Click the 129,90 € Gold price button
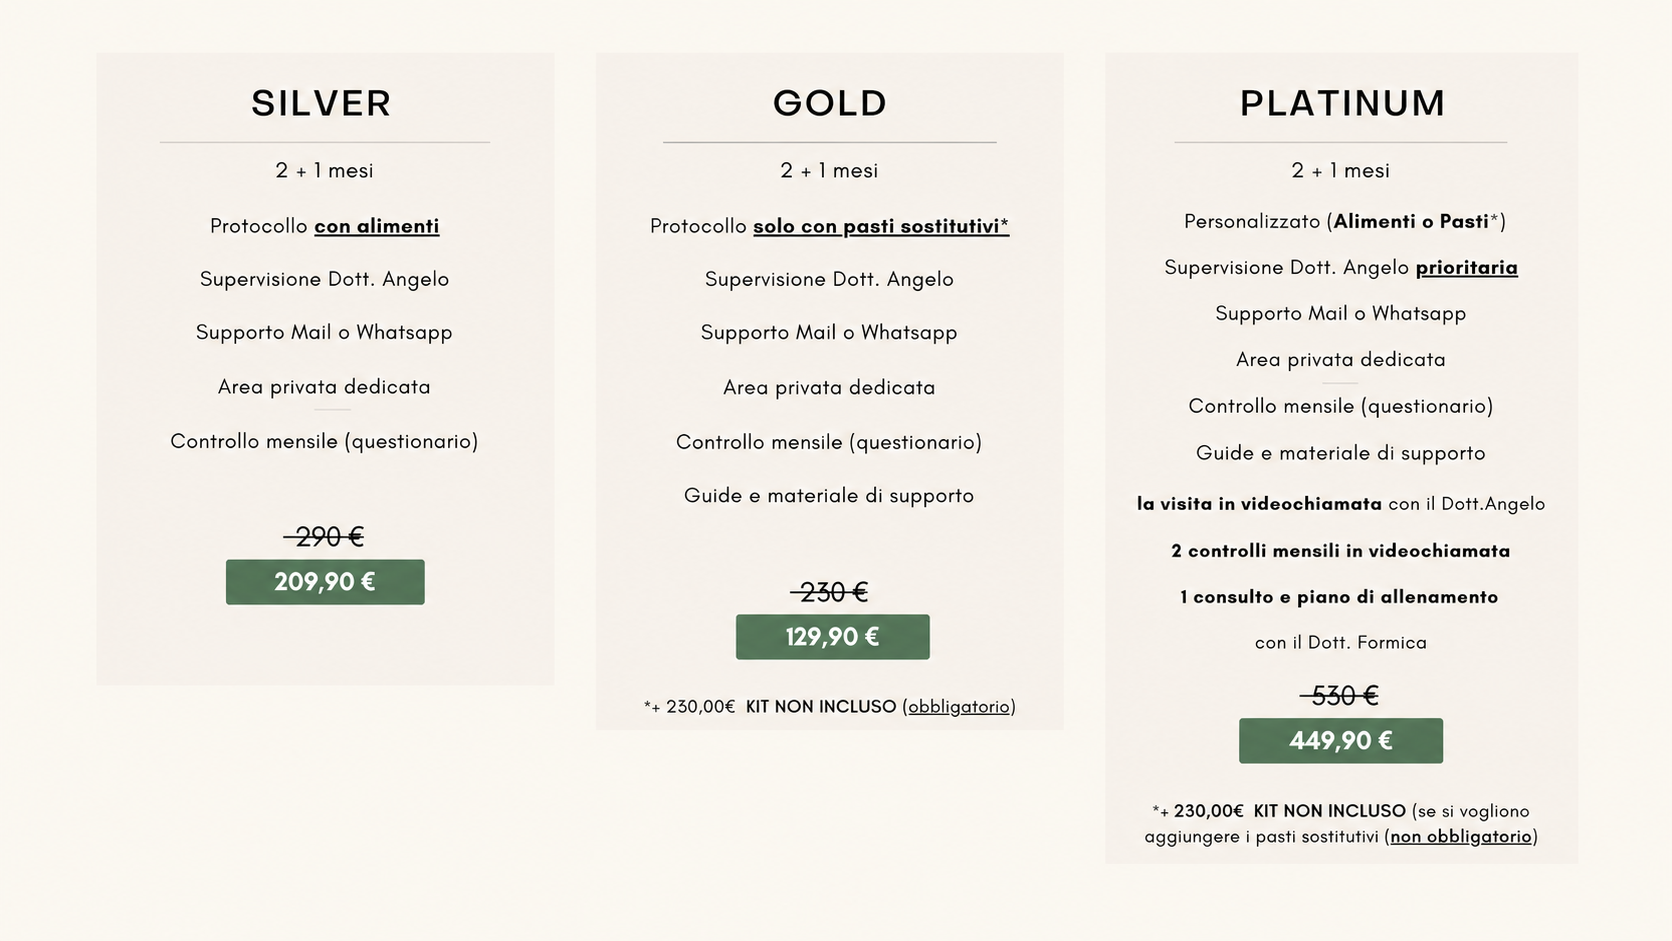Viewport: 1672px width, 941px height. 833,637
